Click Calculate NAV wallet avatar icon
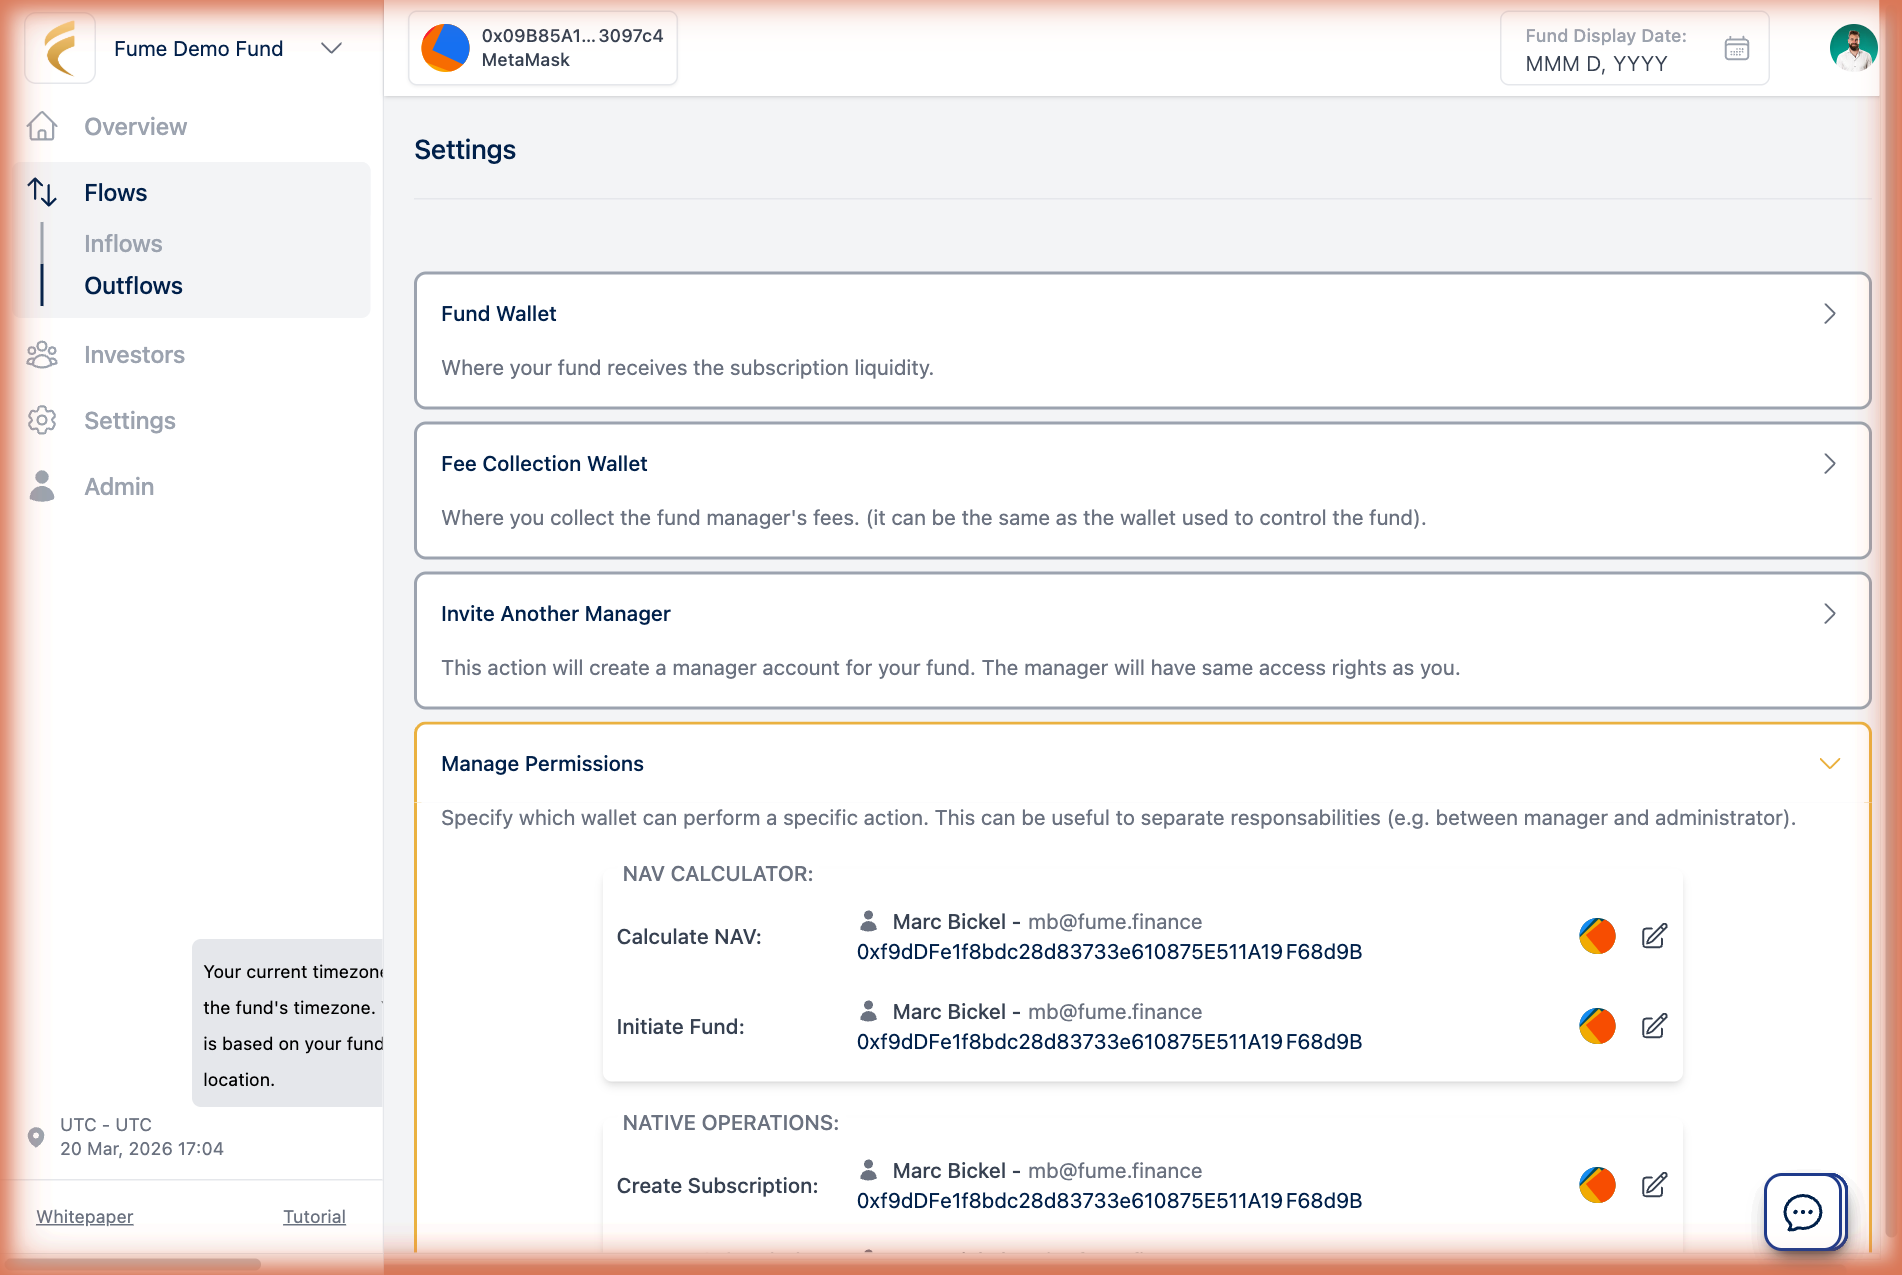This screenshot has width=1902, height=1275. coord(1597,936)
